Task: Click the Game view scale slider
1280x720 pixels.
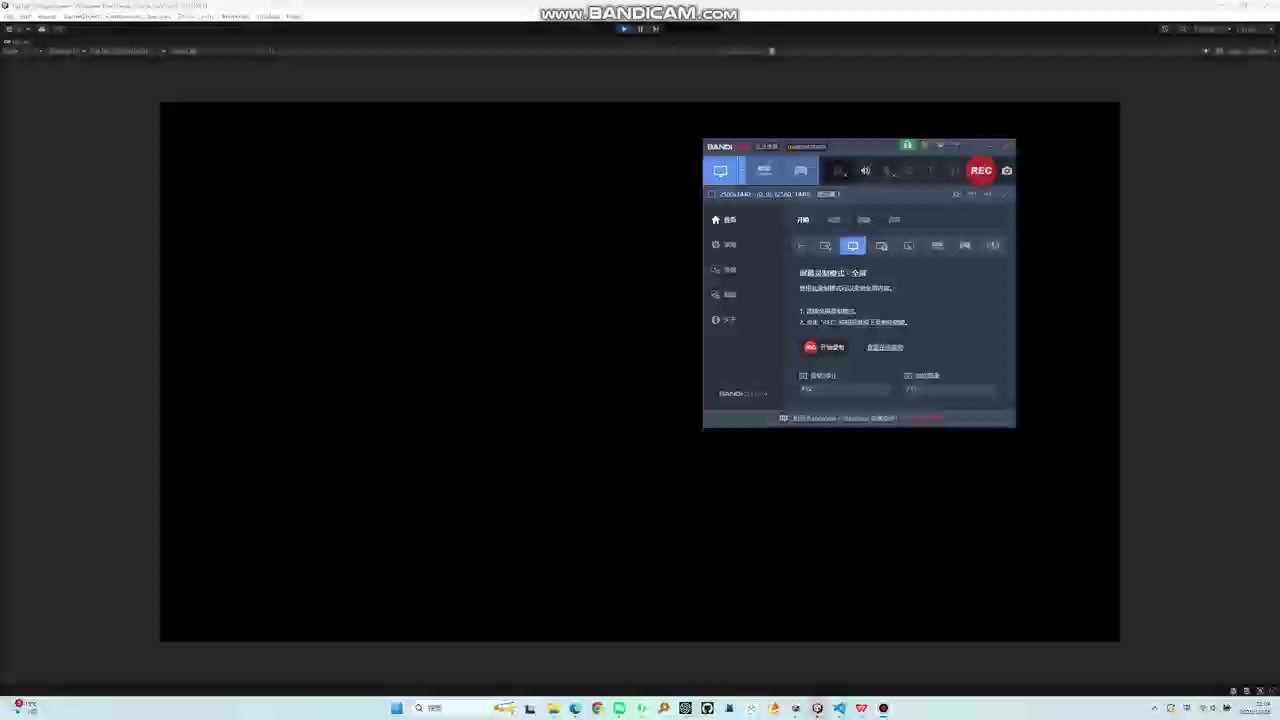Action: [771, 51]
